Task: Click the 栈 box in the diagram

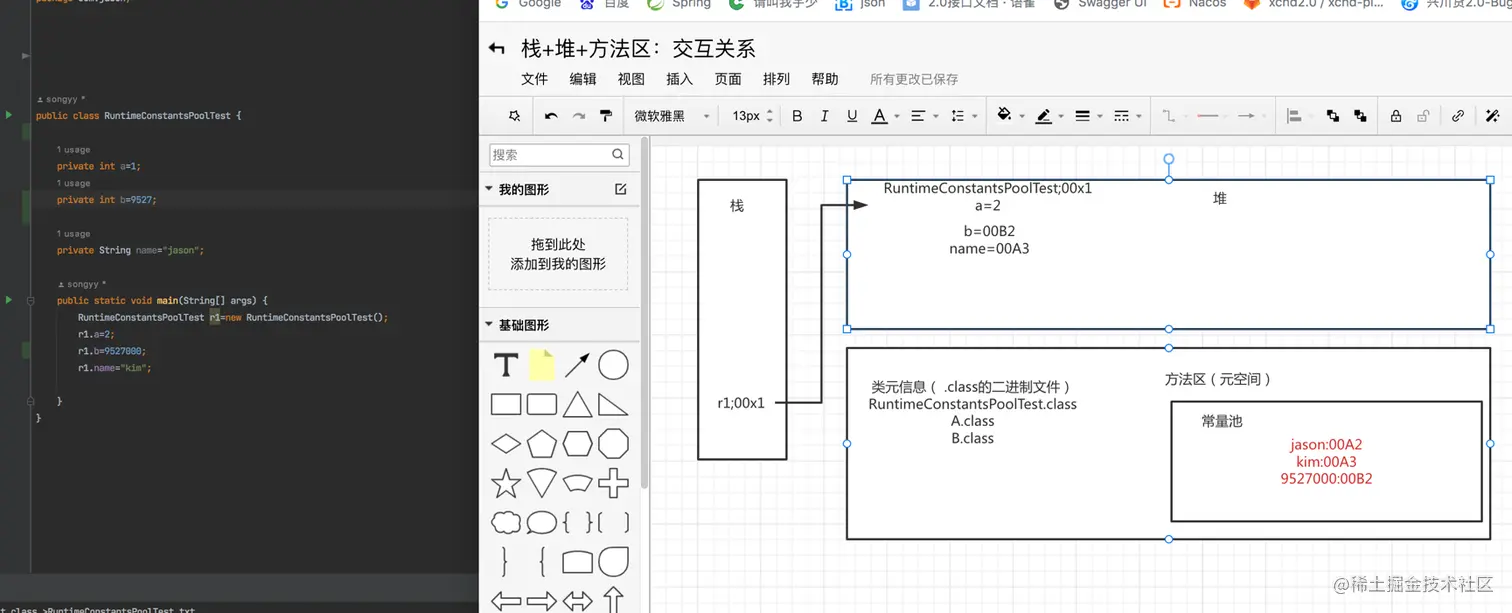Action: [742, 319]
